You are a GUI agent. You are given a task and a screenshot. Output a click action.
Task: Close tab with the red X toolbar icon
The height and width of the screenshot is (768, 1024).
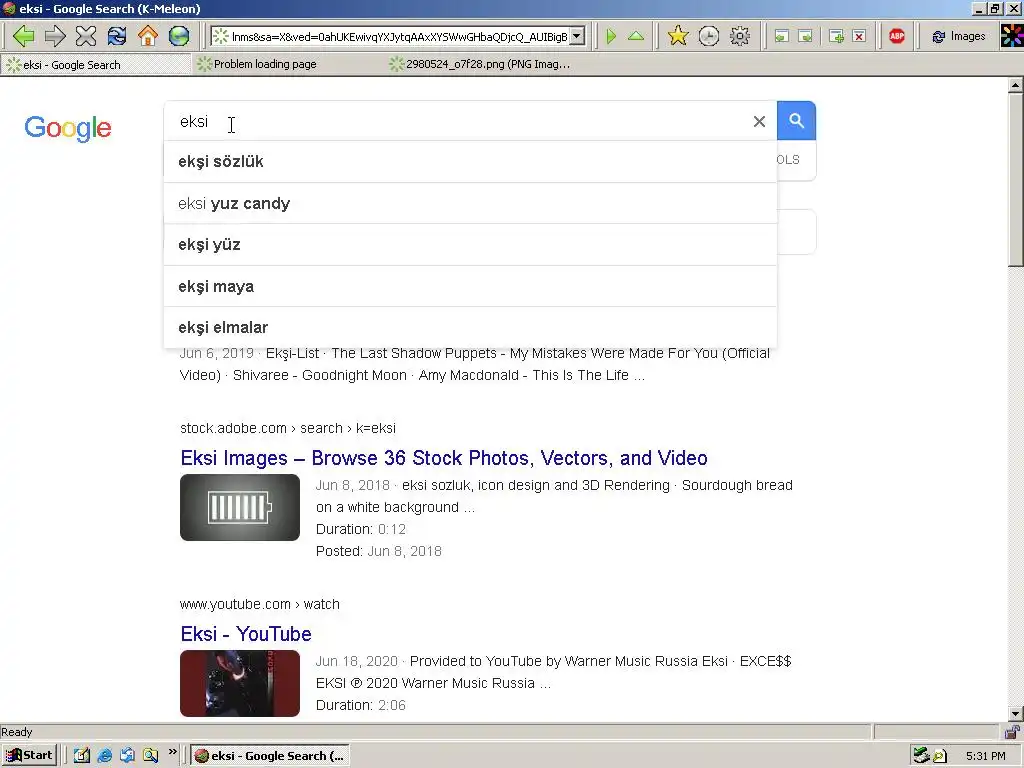click(x=859, y=37)
